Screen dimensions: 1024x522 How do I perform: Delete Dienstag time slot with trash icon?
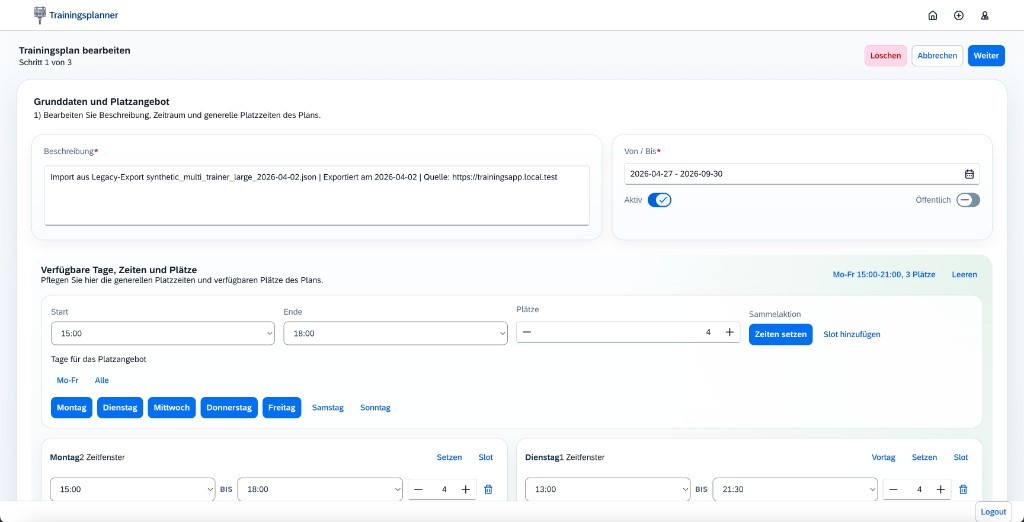pyautogui.click(x=963, y=489)
